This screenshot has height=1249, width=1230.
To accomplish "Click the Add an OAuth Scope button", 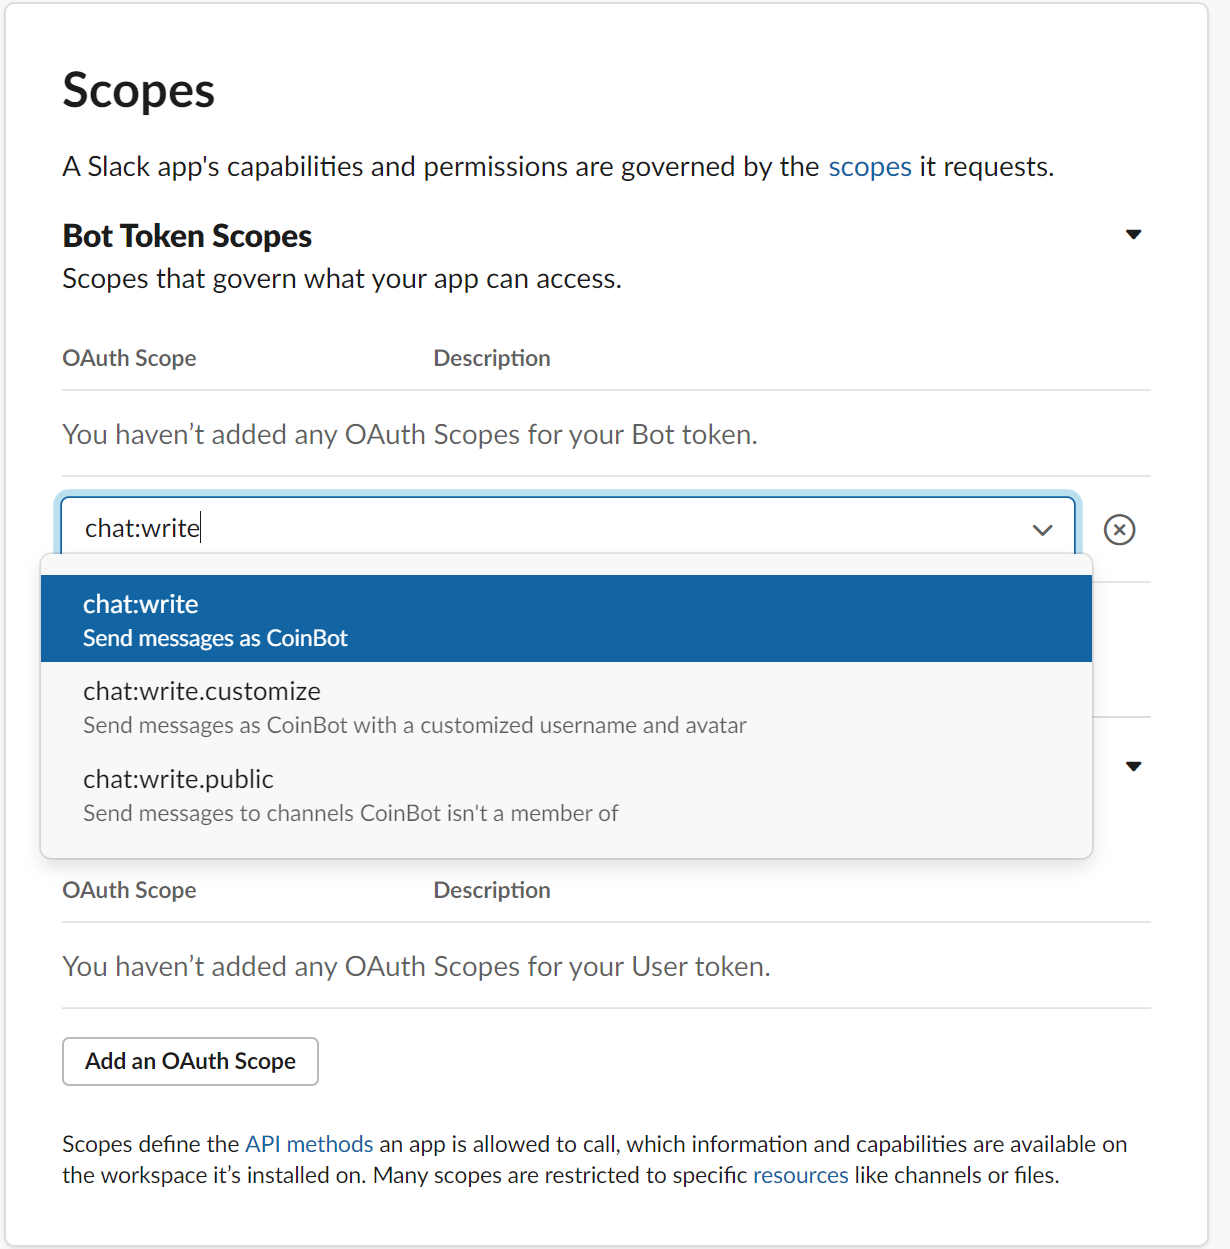I will pos(190,1061).
